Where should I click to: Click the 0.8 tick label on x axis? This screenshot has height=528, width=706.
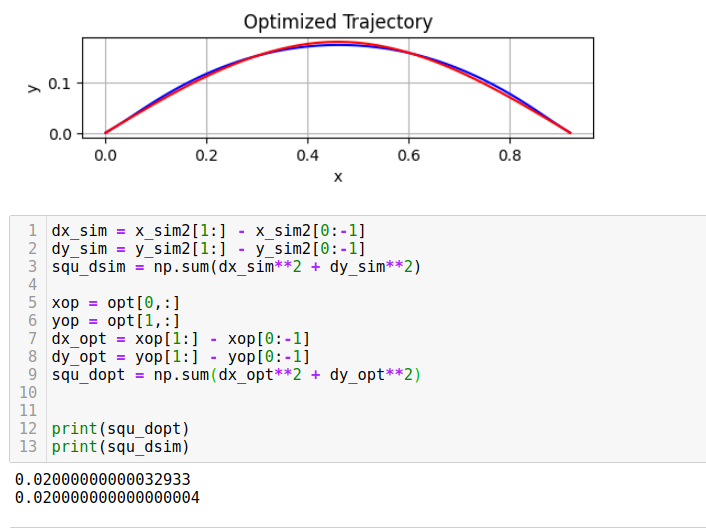coord(510,156)
